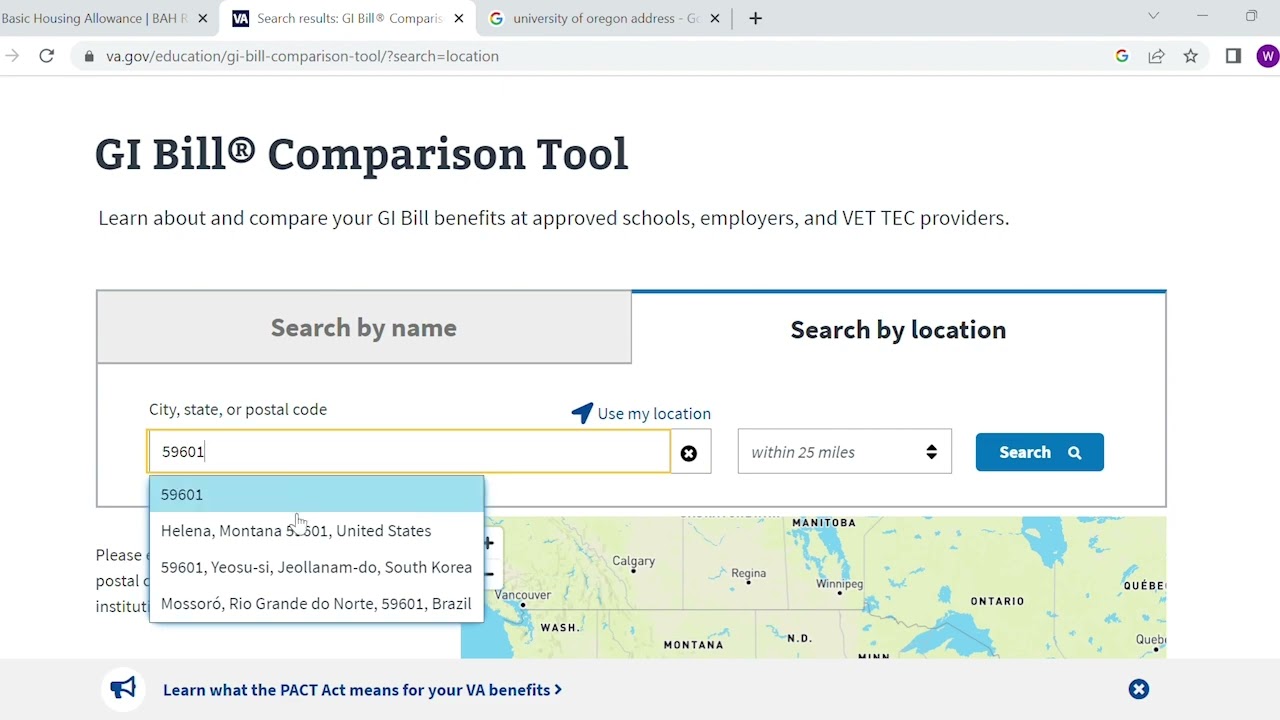
Task: Open the Chrome profile avatar
Action: (x=1267, y=56)
